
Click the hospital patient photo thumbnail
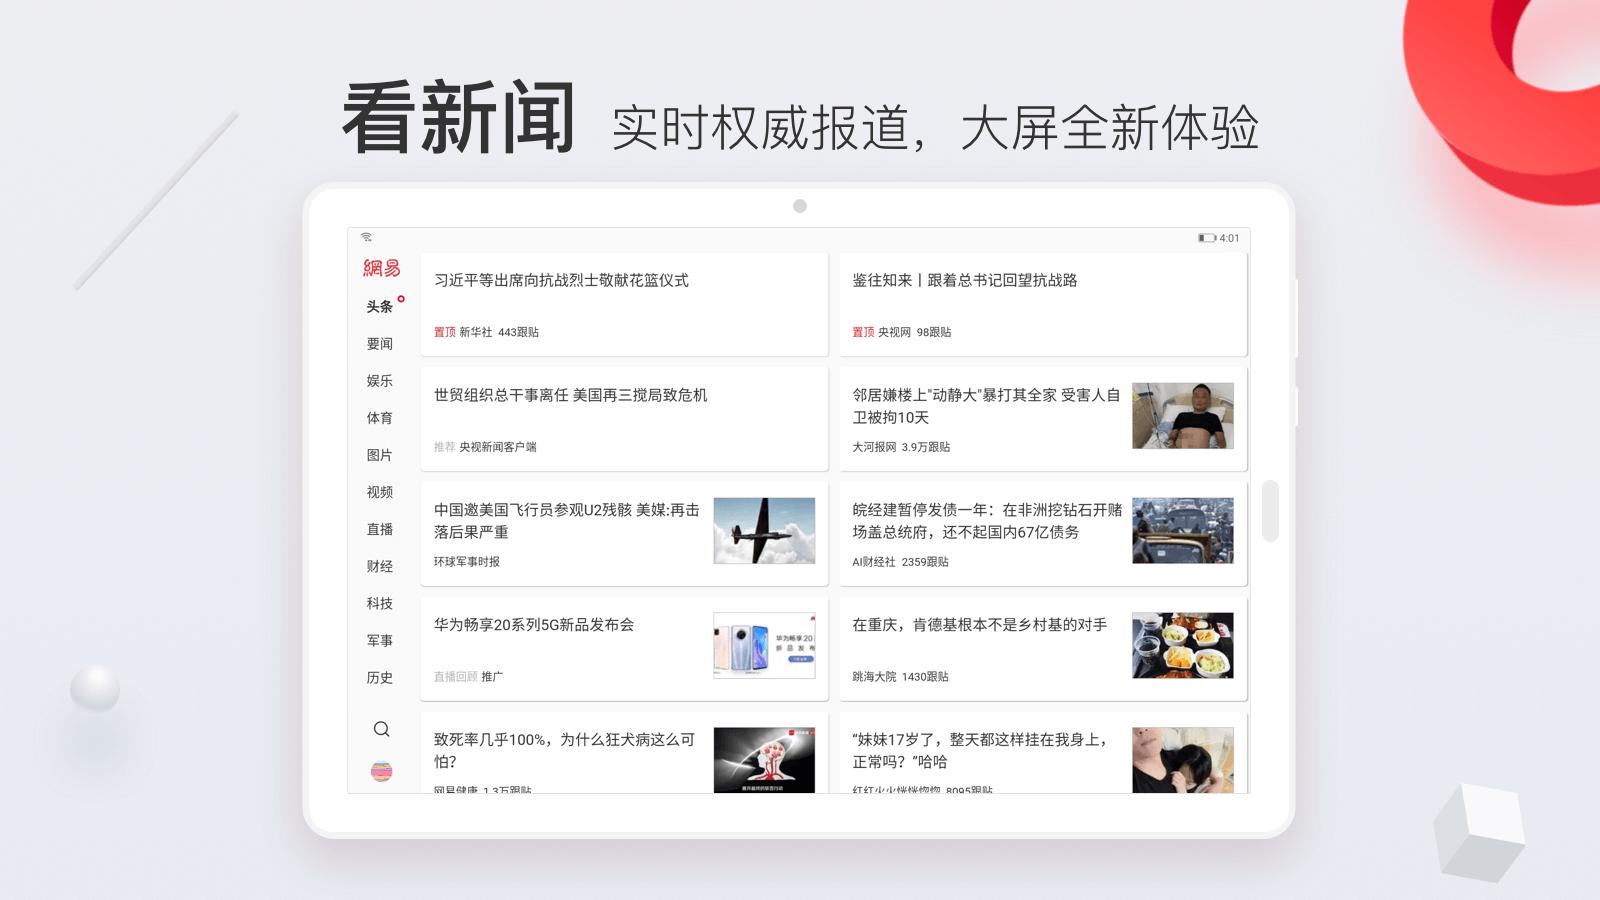[x=1183, y=415]
